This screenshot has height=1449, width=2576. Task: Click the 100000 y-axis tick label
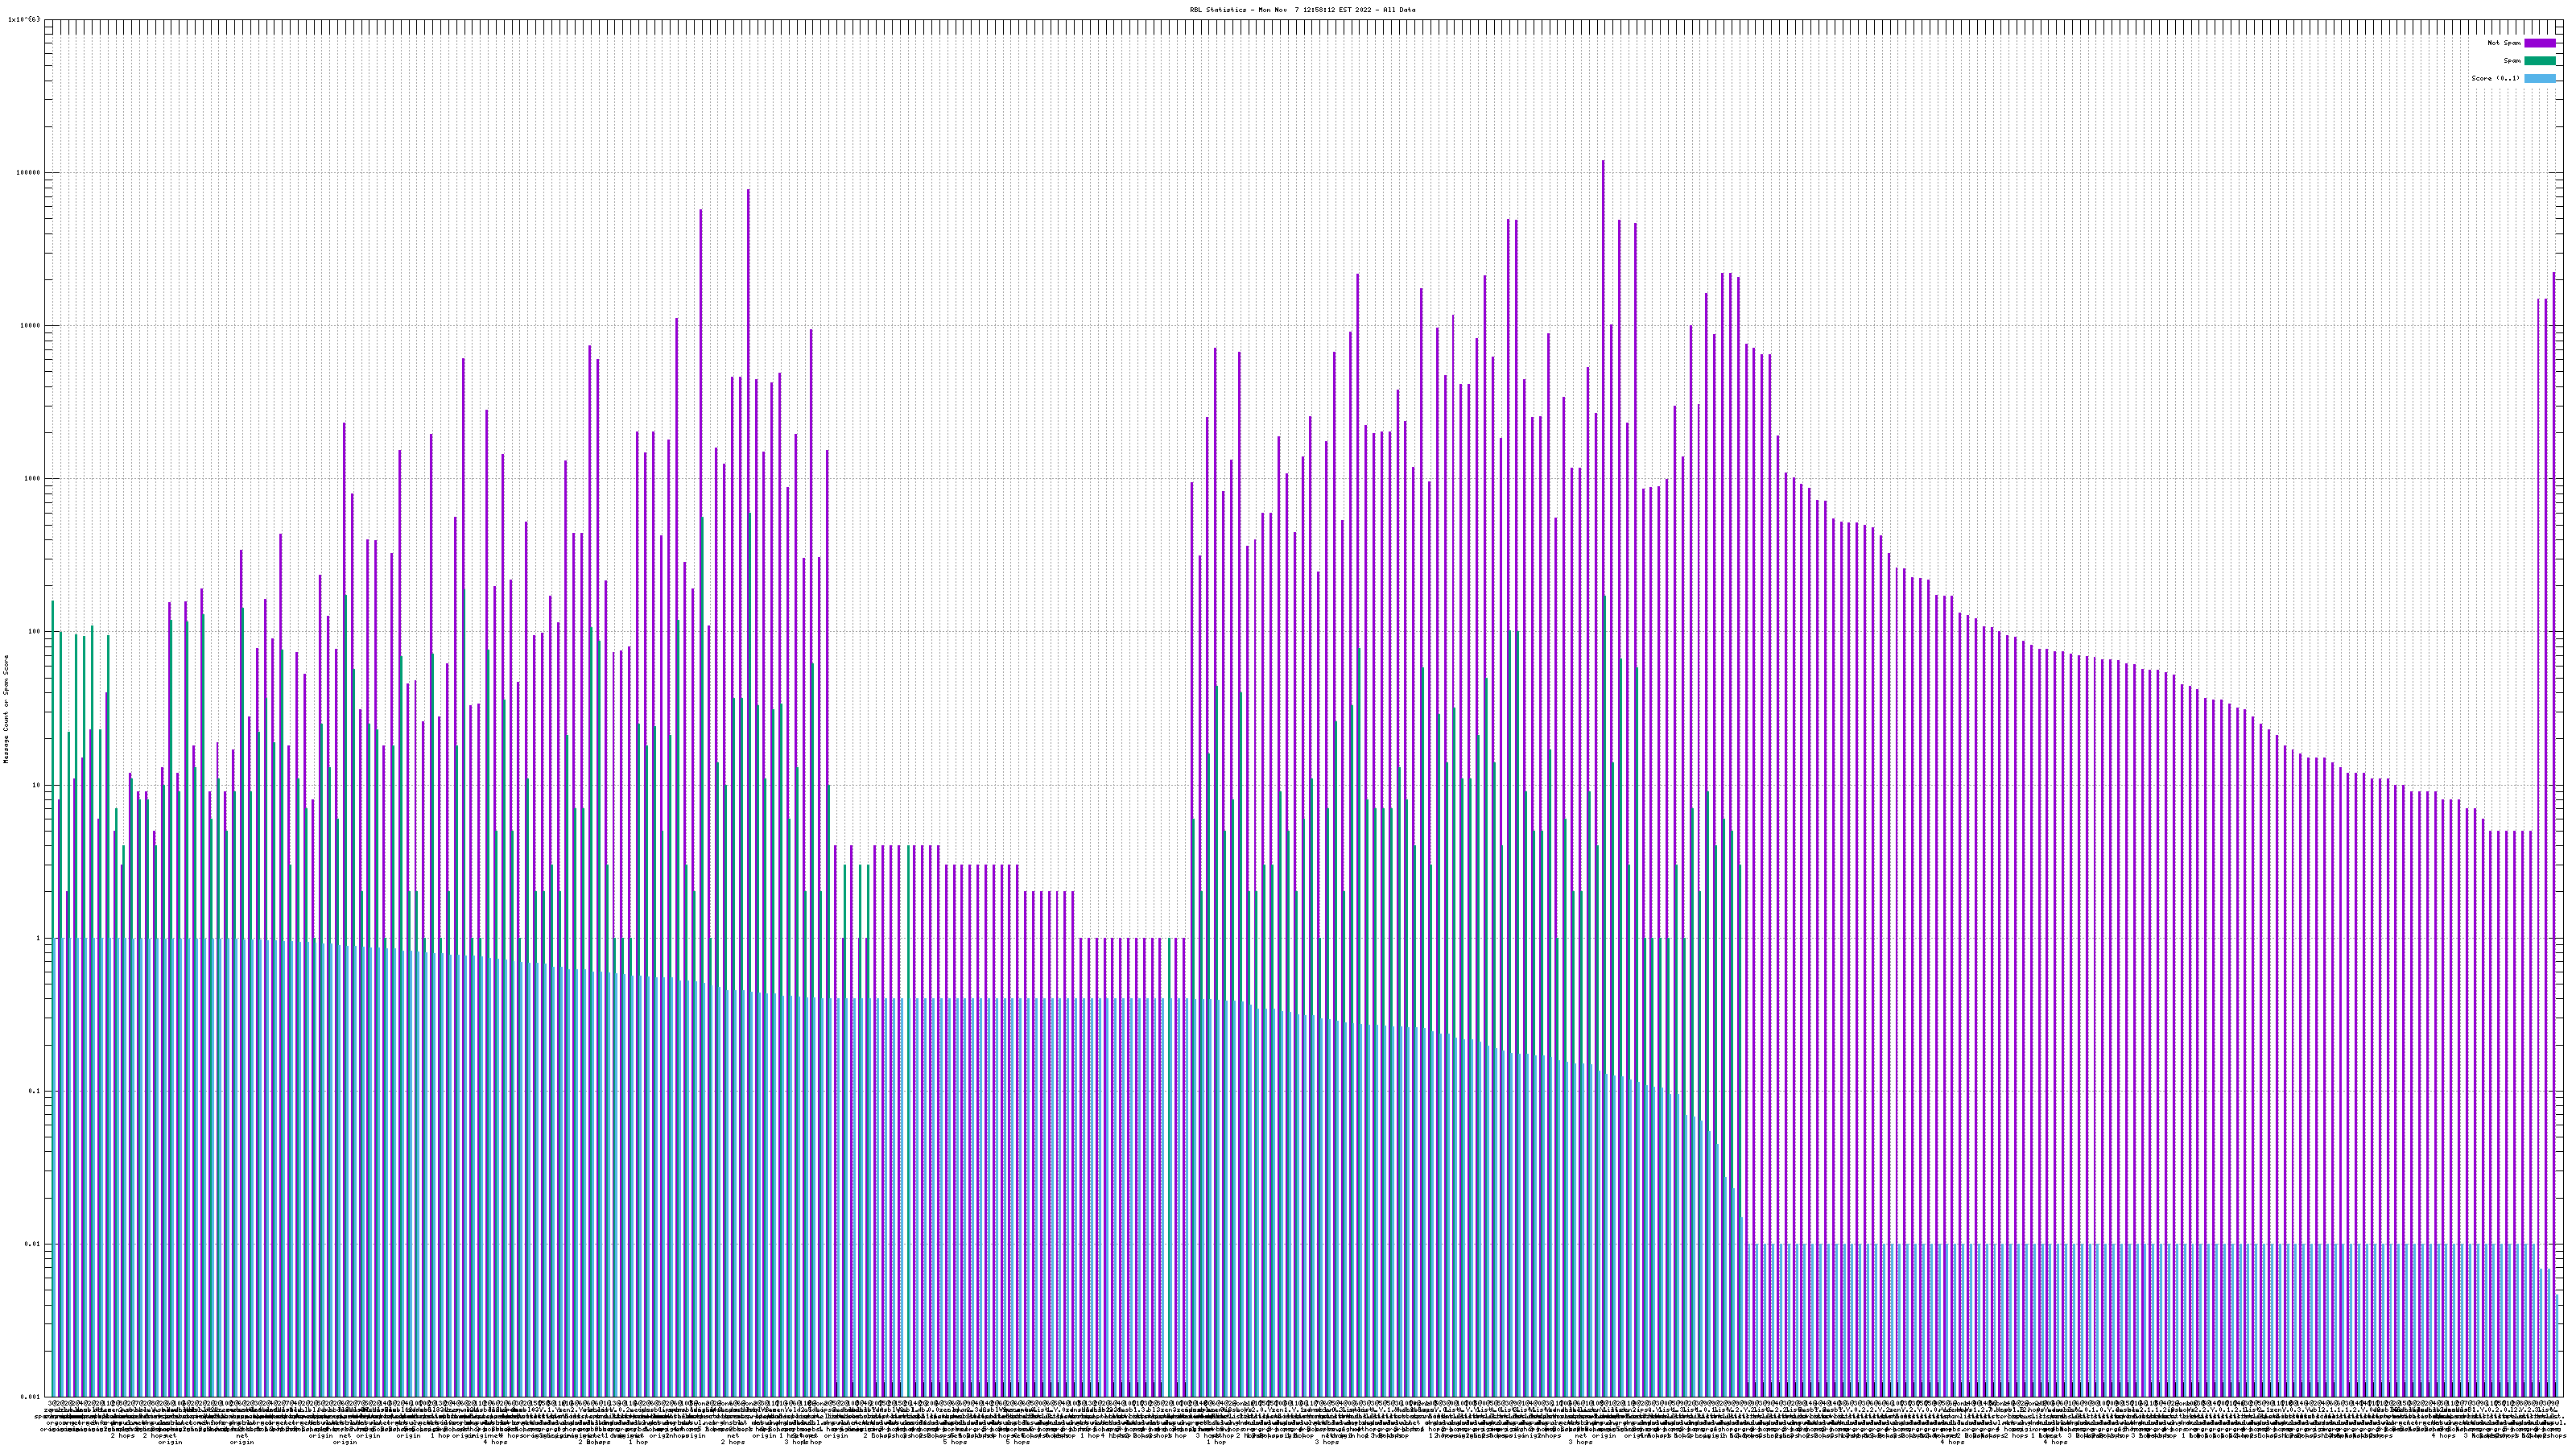click(x=29, y=172)
